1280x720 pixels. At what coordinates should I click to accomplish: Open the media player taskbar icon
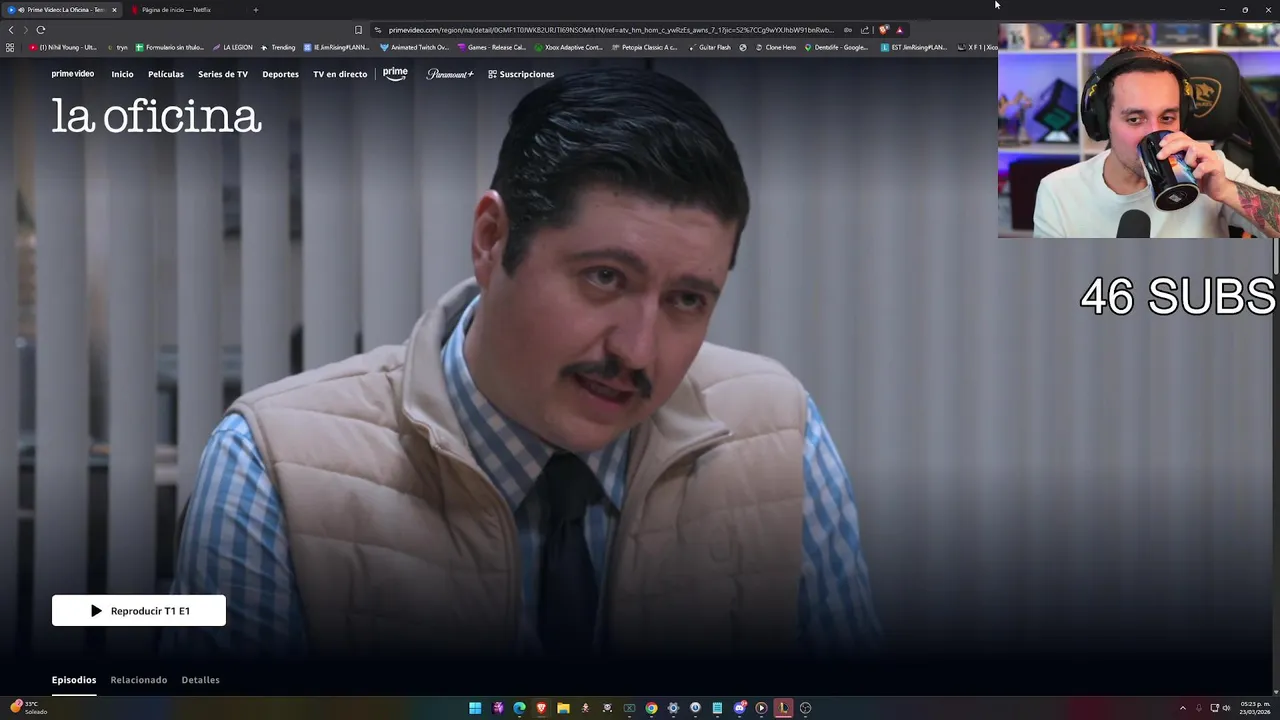761,708
